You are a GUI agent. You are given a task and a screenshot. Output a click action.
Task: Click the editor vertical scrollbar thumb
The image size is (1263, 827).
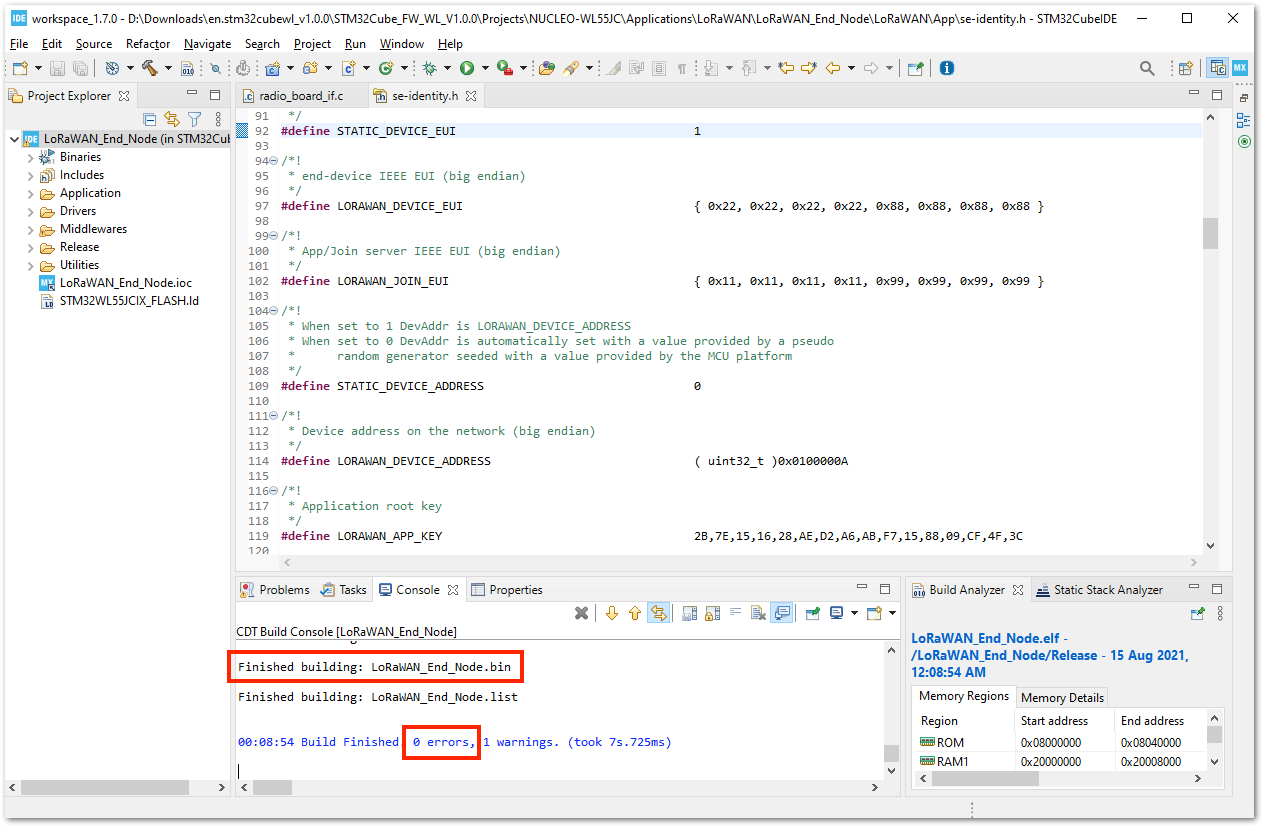coord(1210,233)
